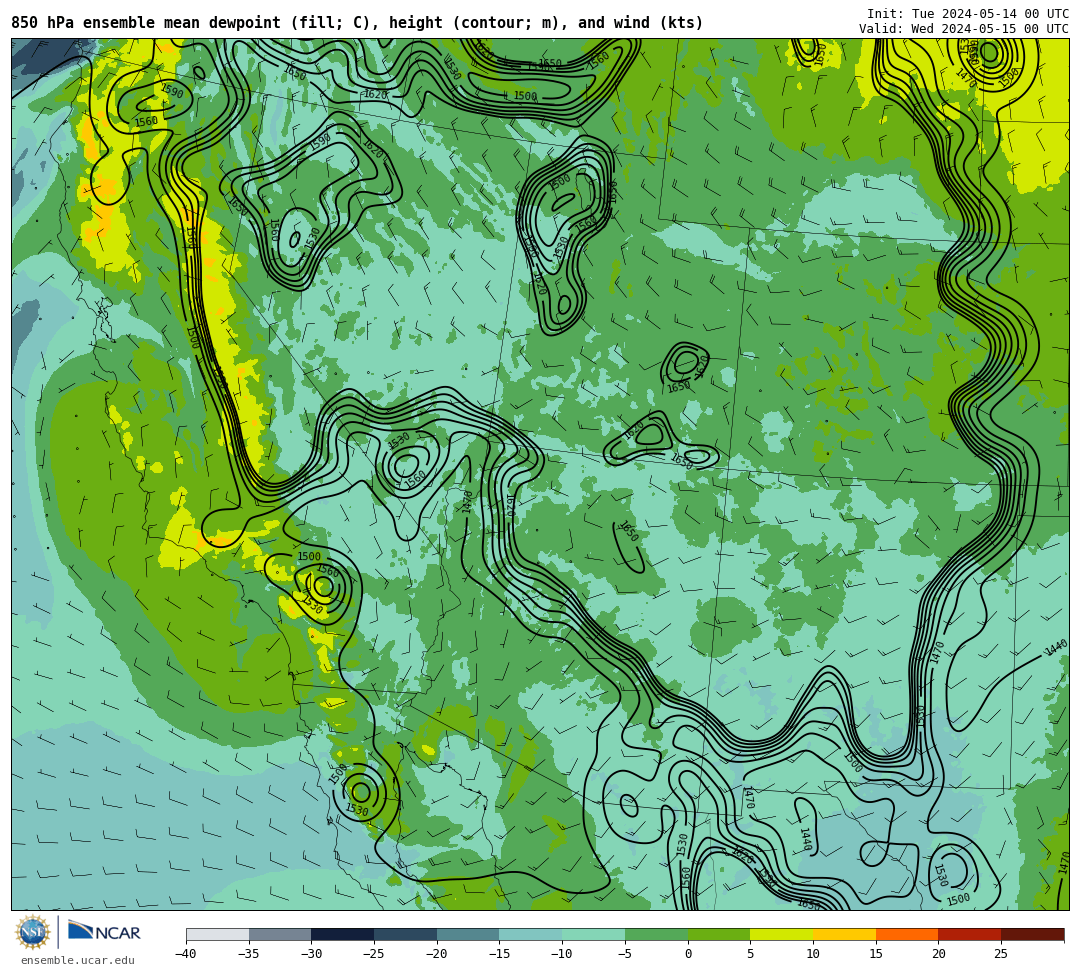Click the 20 colorbar tick label
1080x973 pixels.
(938, 954)
